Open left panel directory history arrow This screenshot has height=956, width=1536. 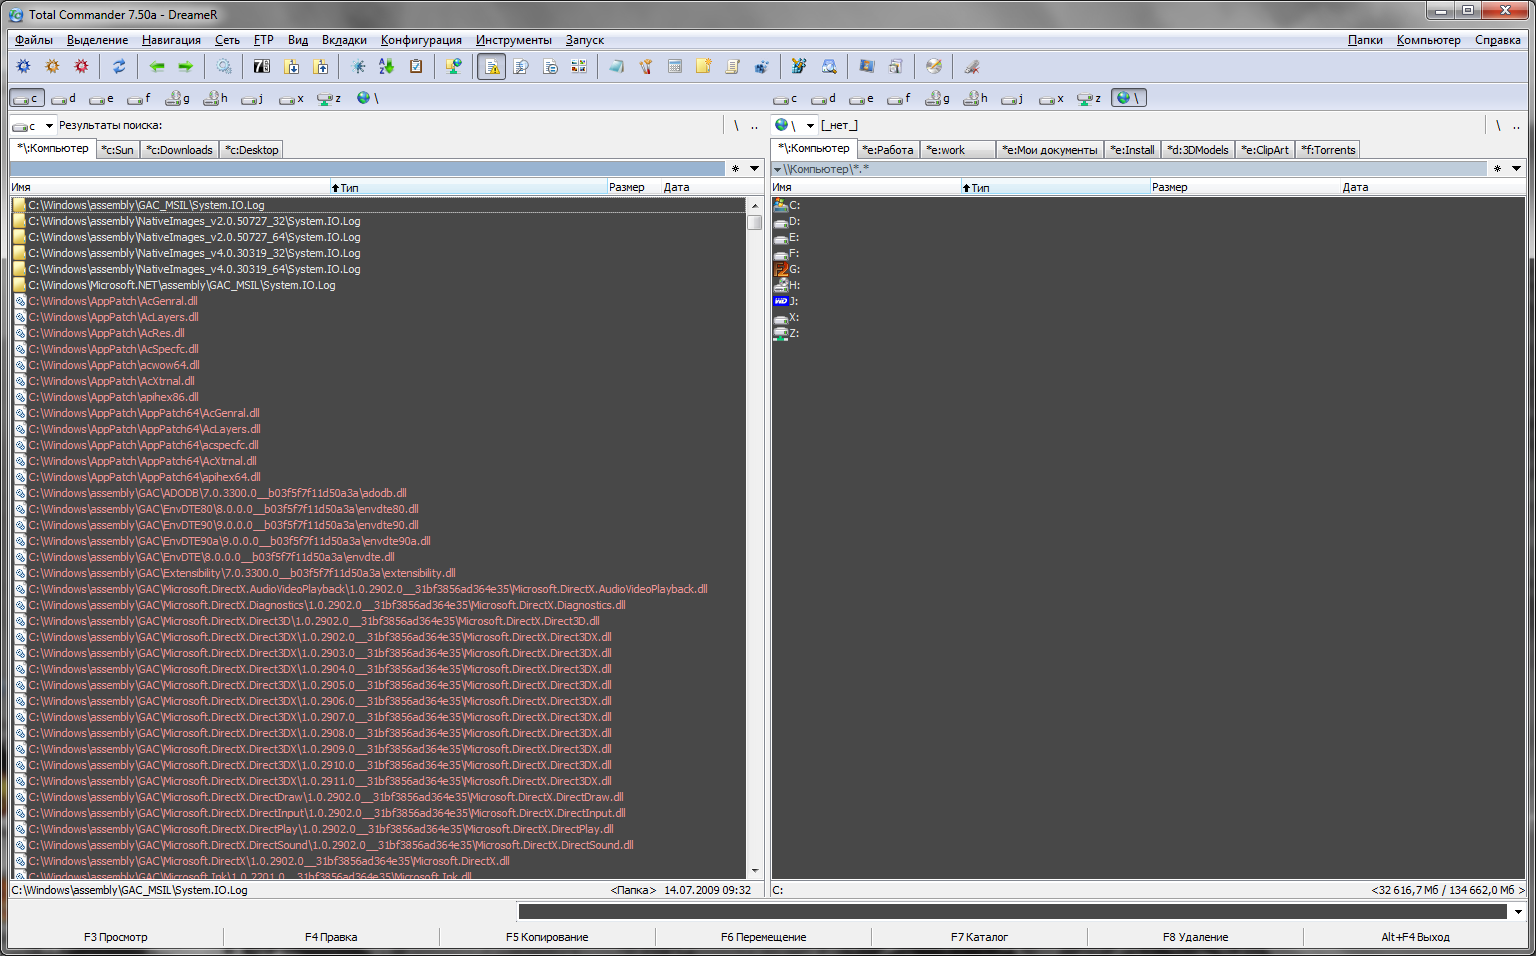(x=755, y=168)
